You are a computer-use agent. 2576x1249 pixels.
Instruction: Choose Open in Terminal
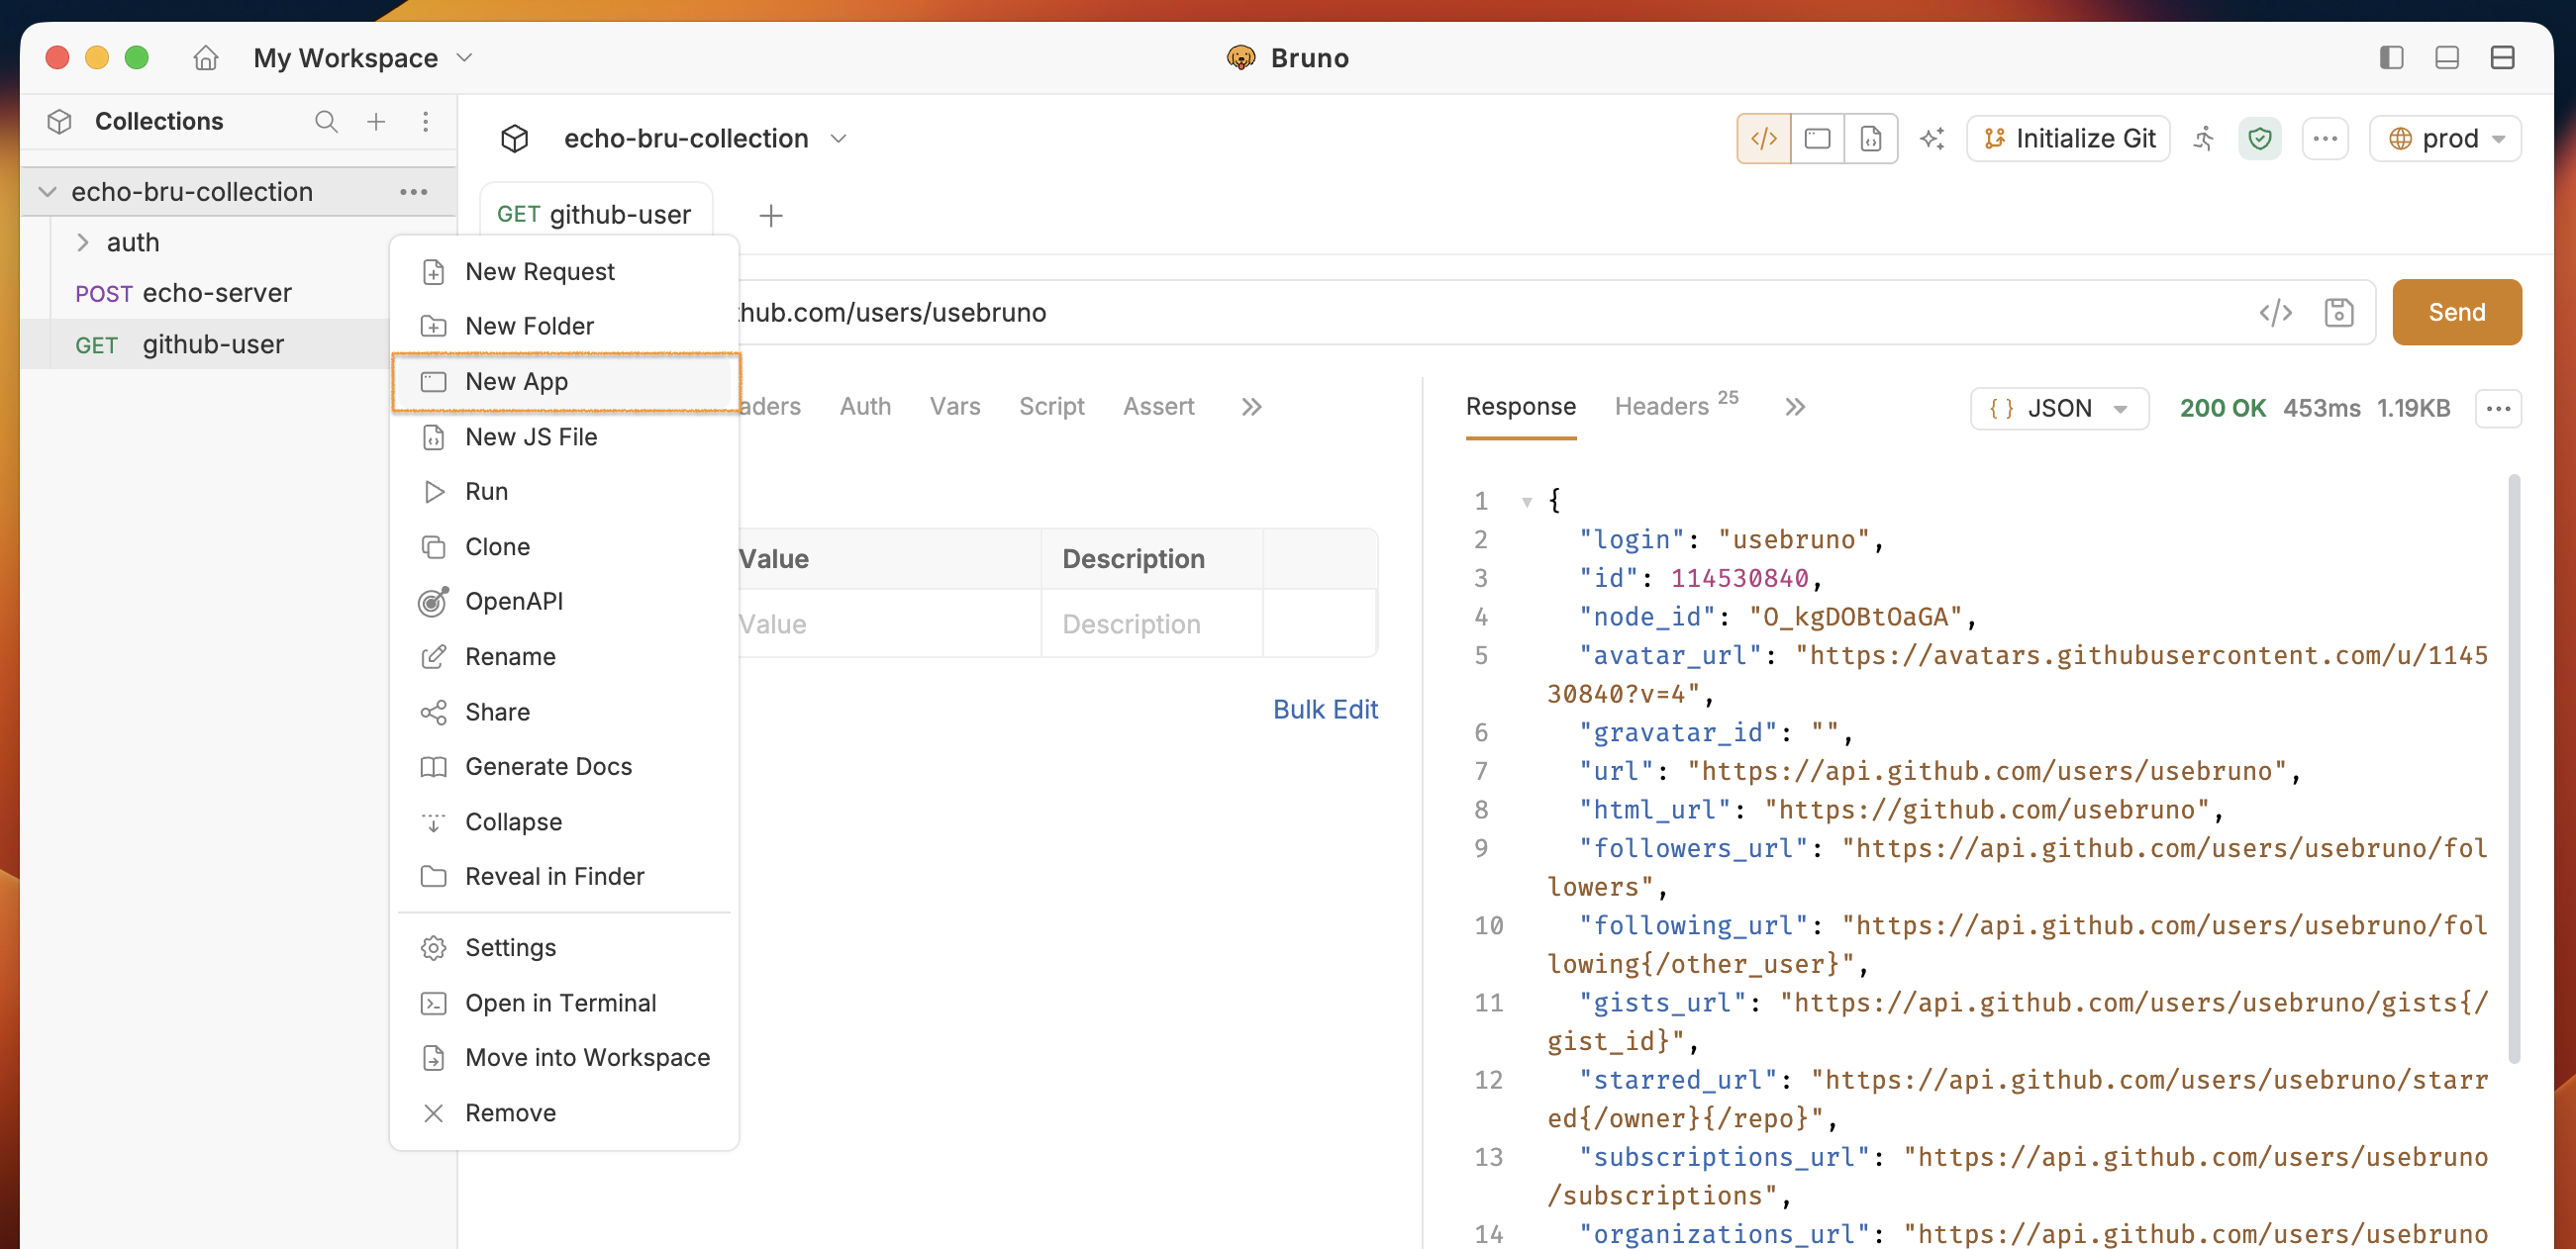(x=565, y=1003)
